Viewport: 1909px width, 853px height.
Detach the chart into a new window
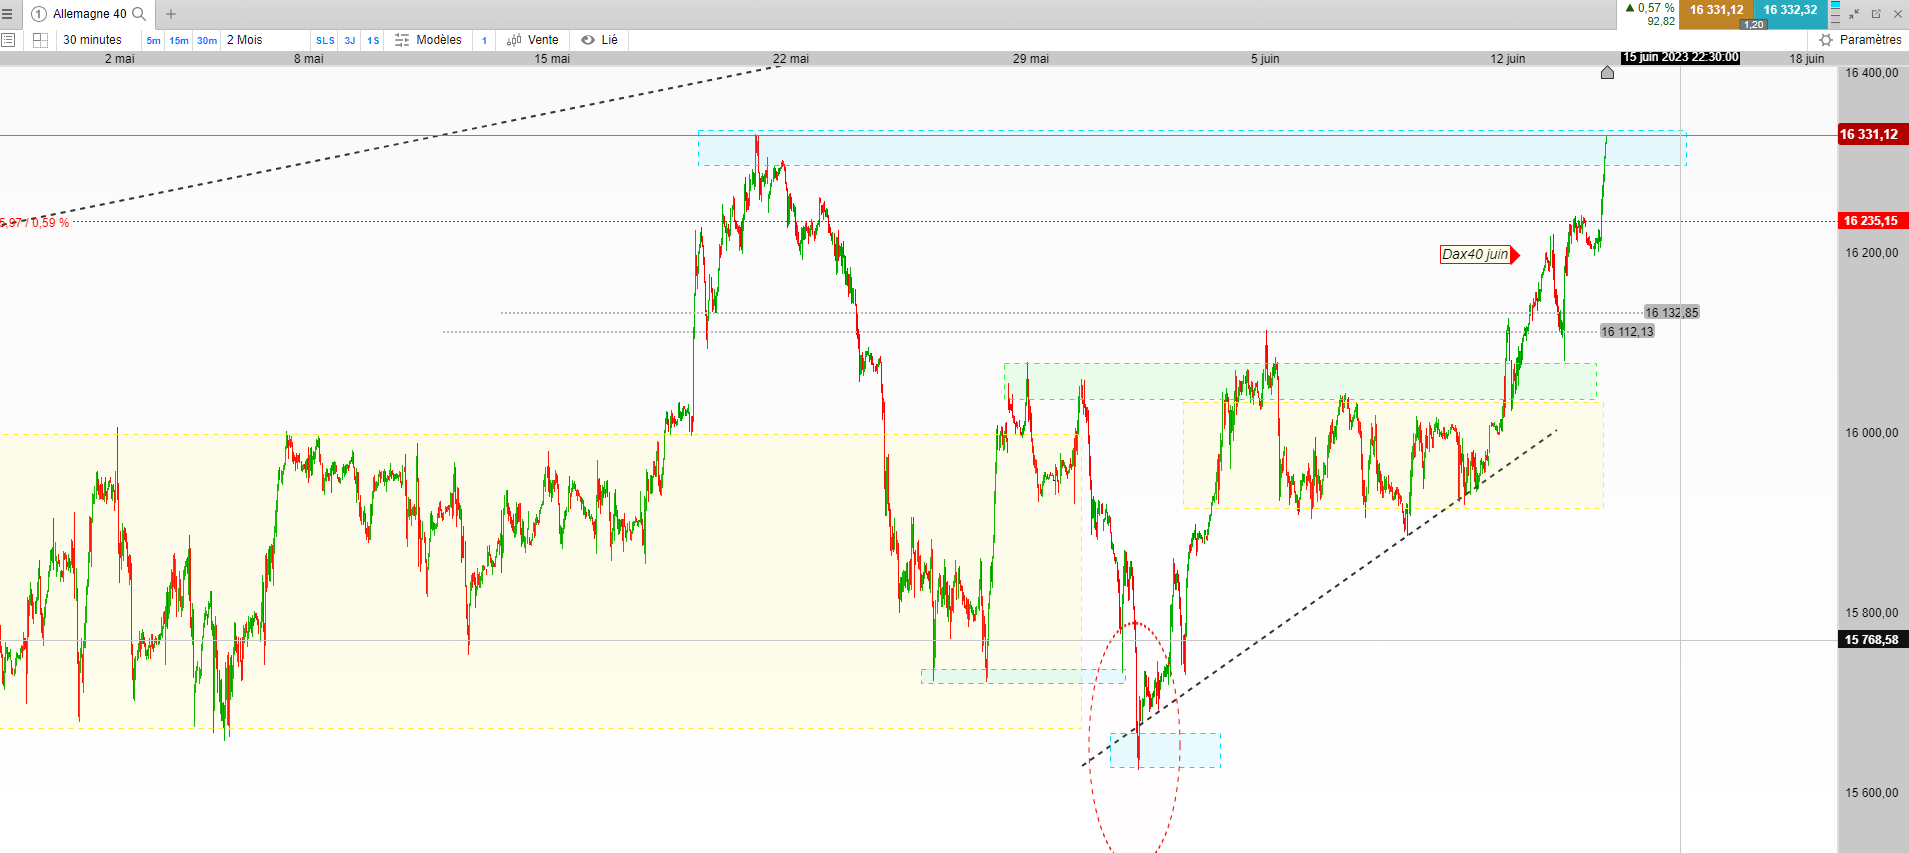coord(1876,14)
